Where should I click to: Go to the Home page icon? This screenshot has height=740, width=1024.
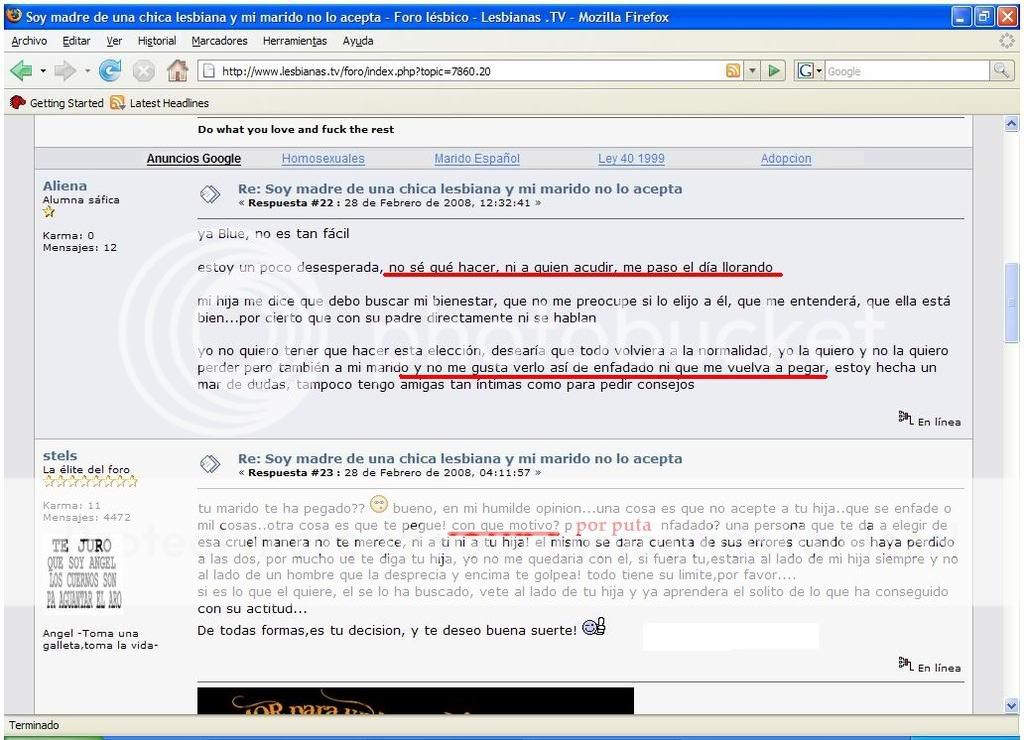pos(177,71)
